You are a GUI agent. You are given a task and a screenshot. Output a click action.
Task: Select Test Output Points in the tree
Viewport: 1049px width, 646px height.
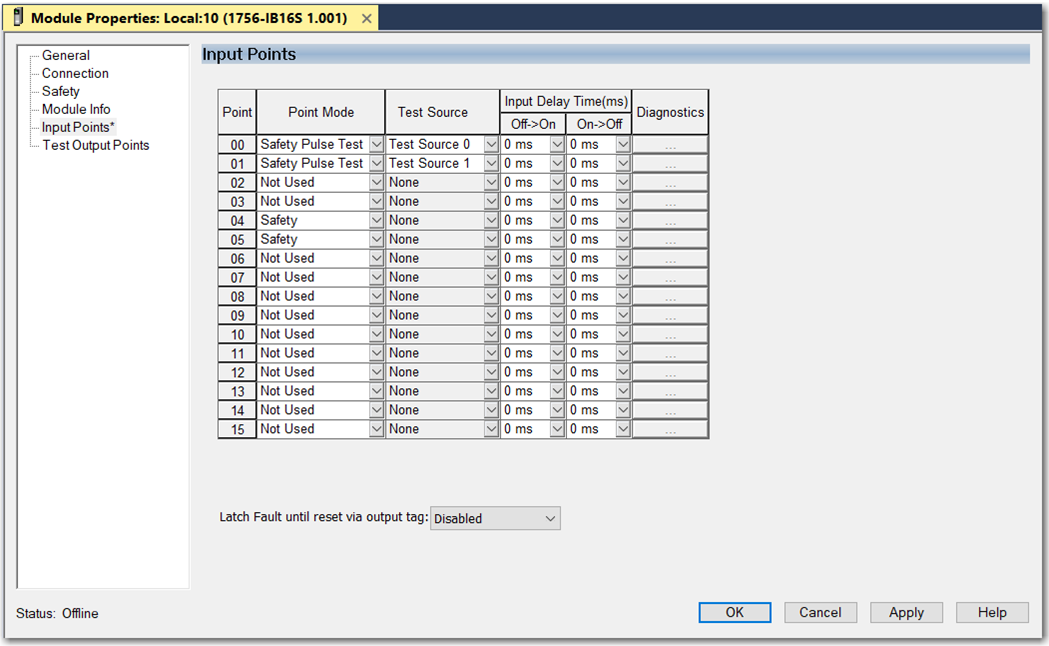[95, 145]
